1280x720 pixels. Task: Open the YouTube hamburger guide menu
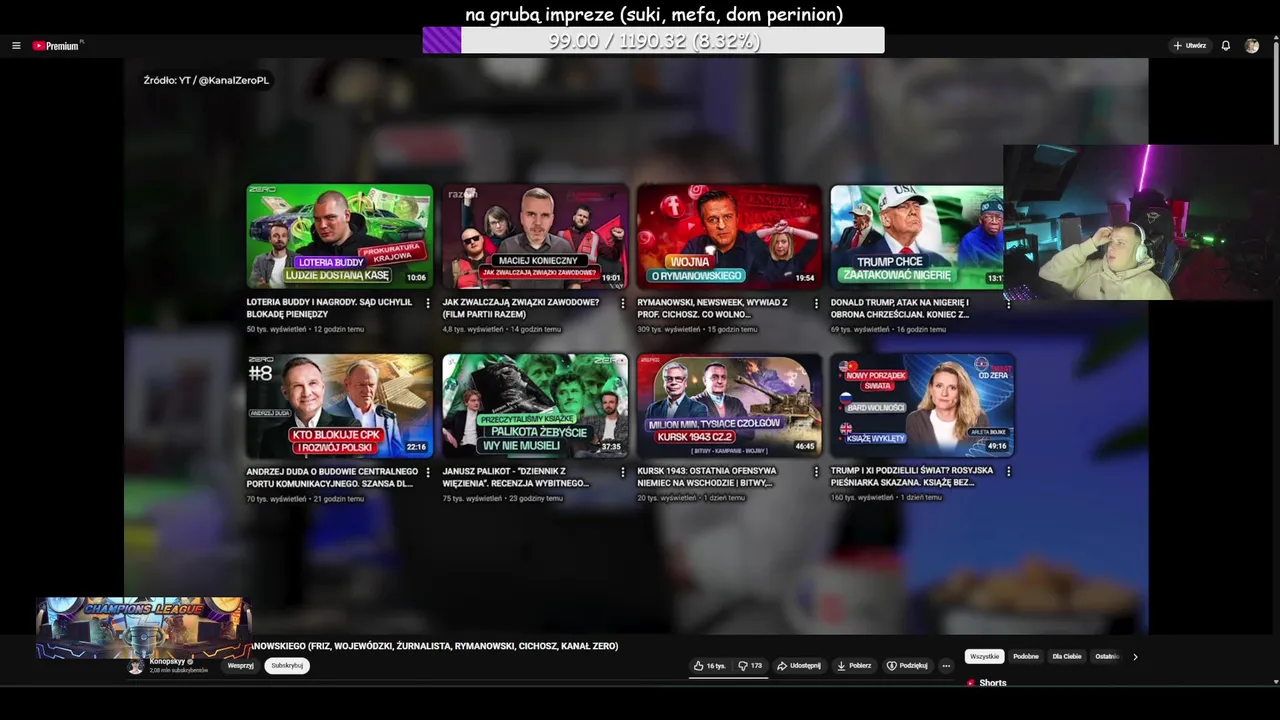pos(16,46)
